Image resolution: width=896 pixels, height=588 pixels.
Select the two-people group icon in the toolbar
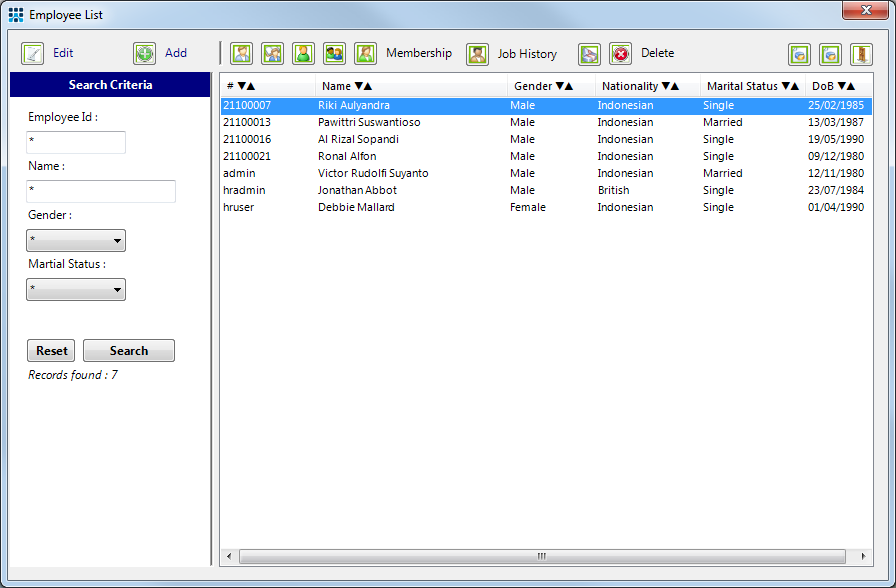334,53
